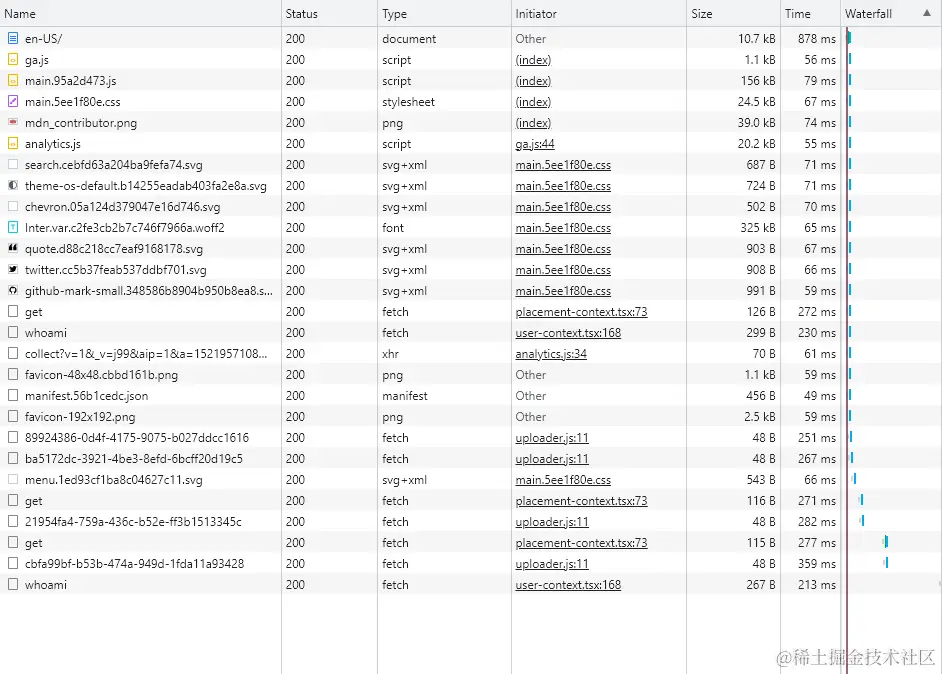
Task: Select the mdn_contributor.png request name
Action: tap(81, 123)
